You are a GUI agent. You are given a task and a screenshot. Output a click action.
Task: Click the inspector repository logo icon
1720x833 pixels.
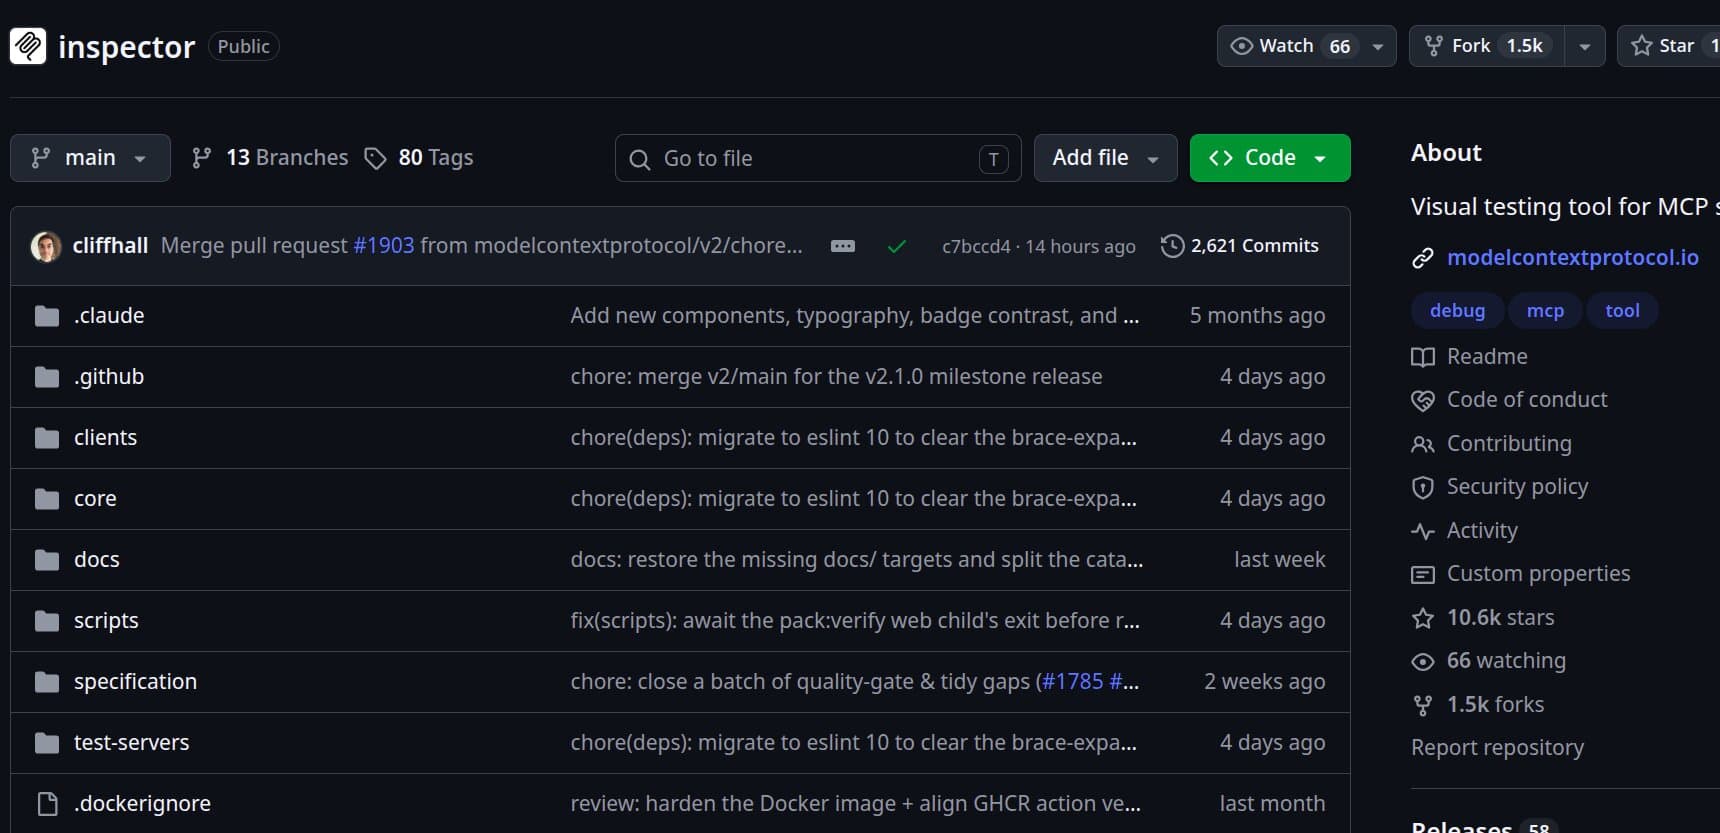pyautogui.click(x=28, y=46)
